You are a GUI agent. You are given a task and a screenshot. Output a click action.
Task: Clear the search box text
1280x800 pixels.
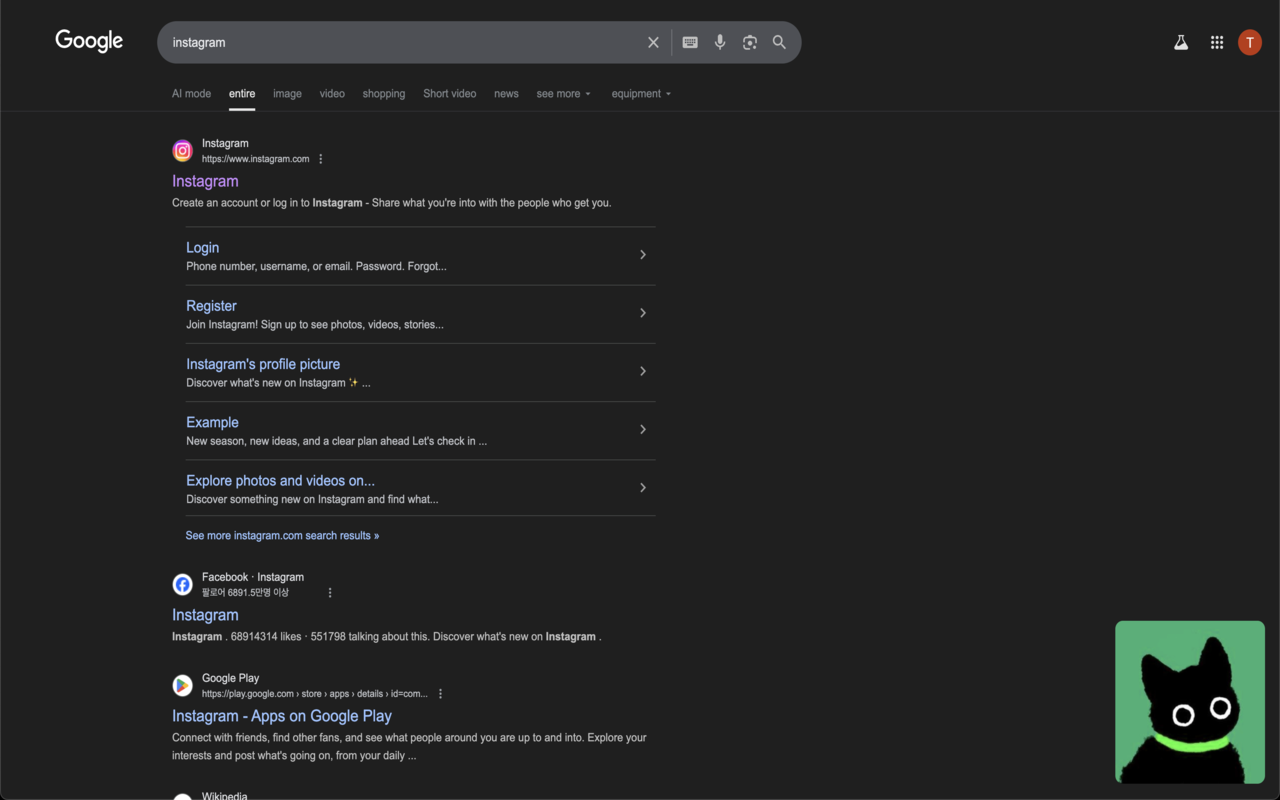tap(653, 42)
